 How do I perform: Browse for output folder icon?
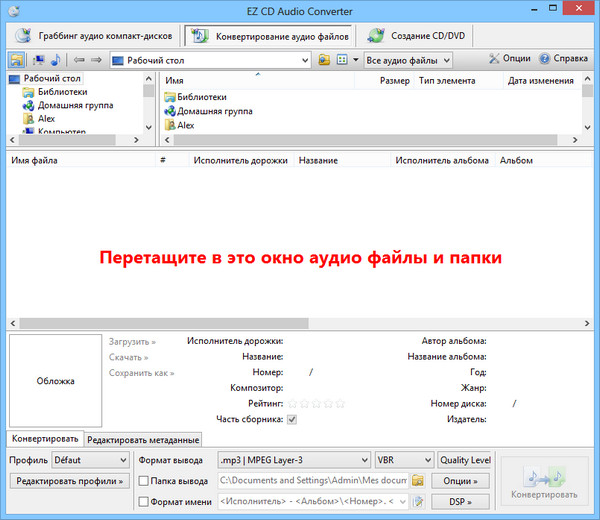point(418,481)
